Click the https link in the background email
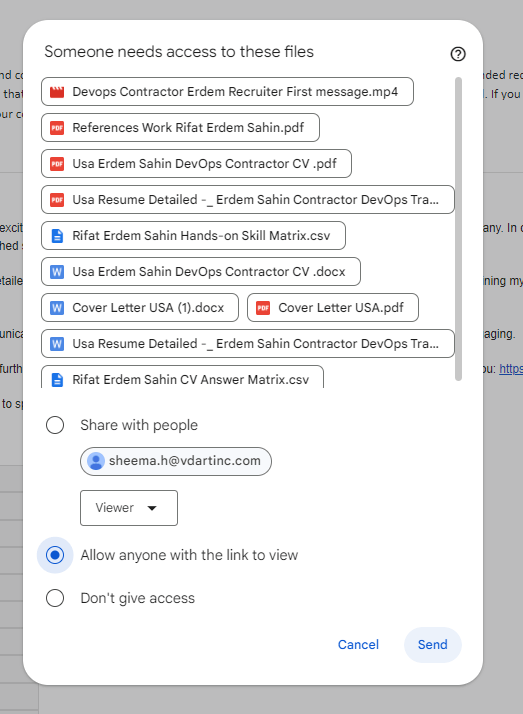 pos(511,369)
